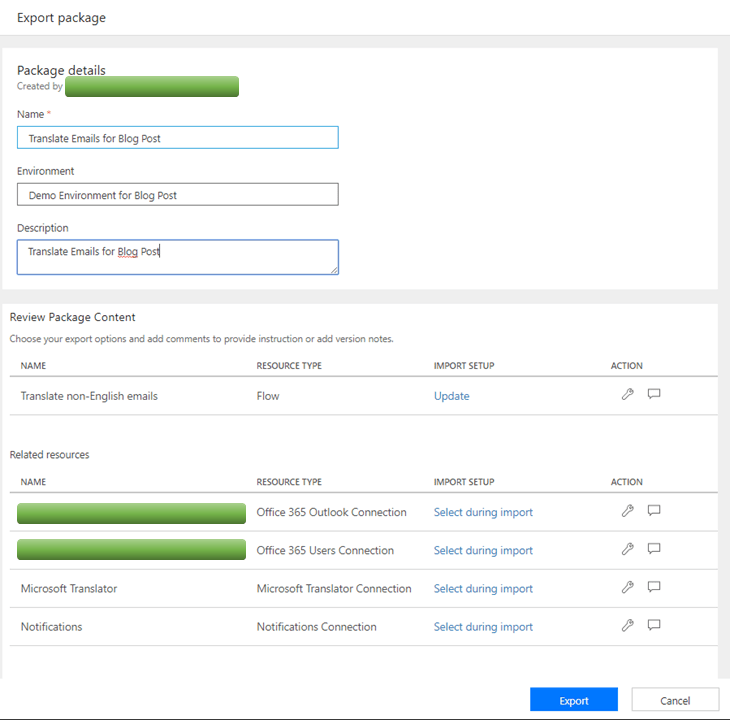Click the comment icon for Translate non-English emails
The height and width of the screenshot is (720, 730).
point(654,394)
